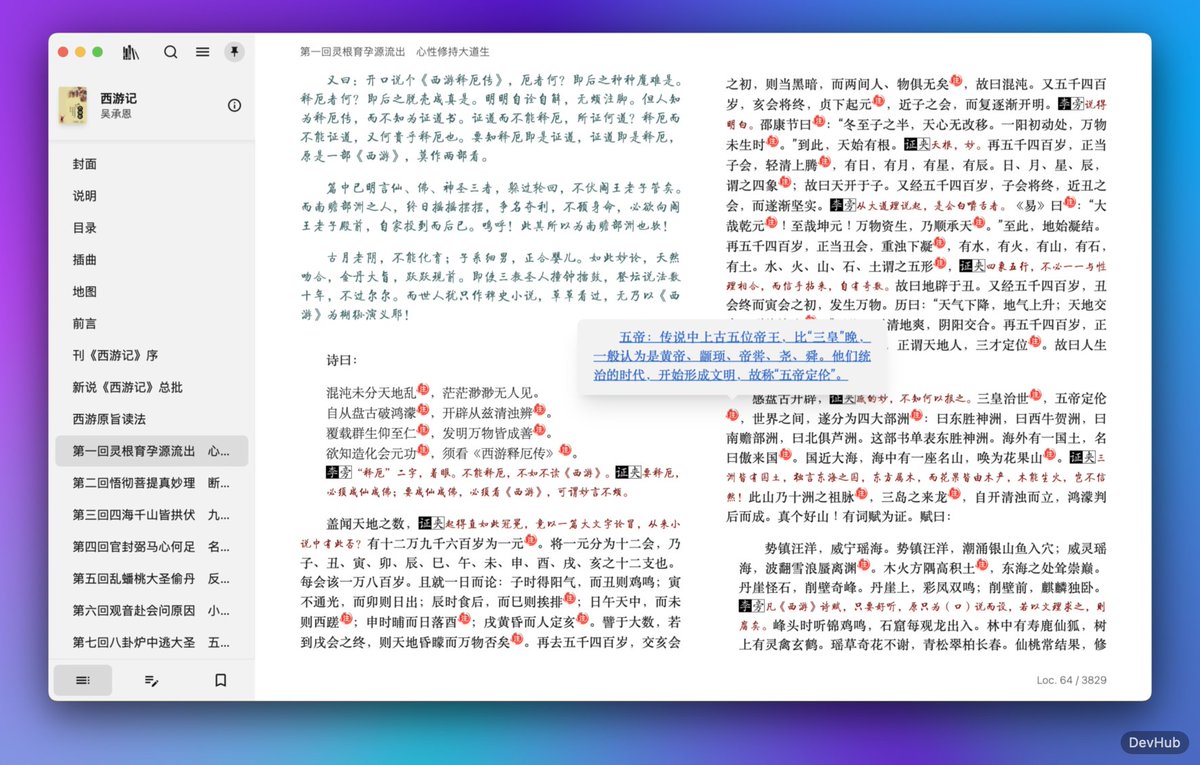Open chapter 第二回悟彻菩提真妙理
The height and width of the screenshot is (765, 1200).
click(x=151, y=483)
